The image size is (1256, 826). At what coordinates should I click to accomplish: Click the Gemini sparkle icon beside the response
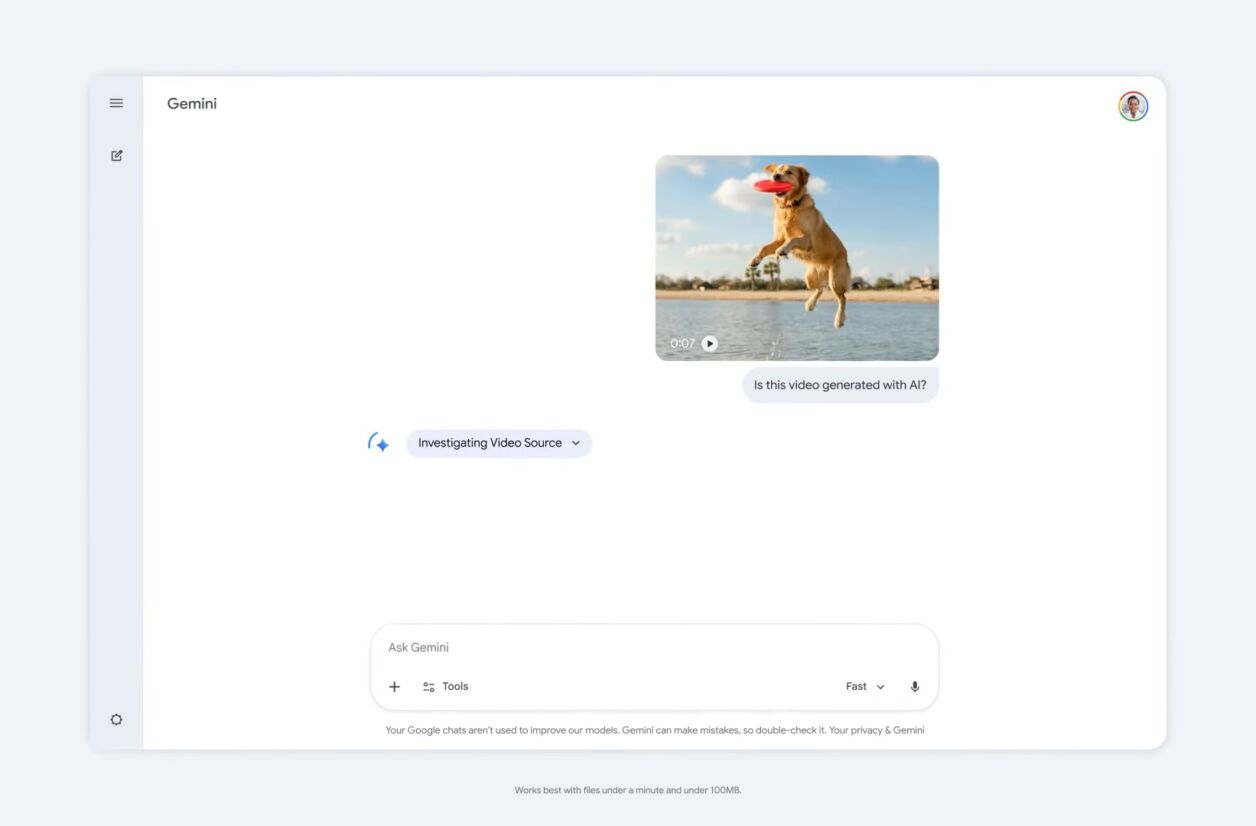tap(378, 442)
